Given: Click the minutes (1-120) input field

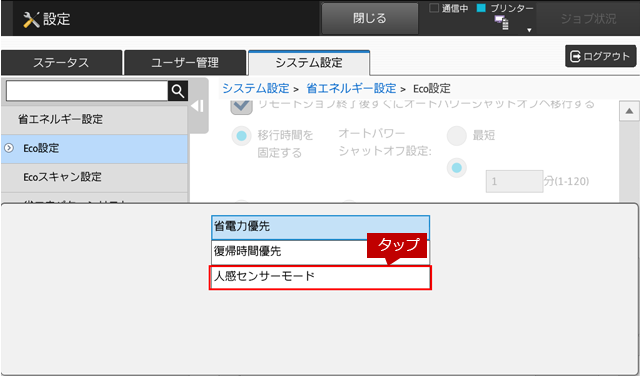Looking at the screenshot, I should tap(514, 181).
